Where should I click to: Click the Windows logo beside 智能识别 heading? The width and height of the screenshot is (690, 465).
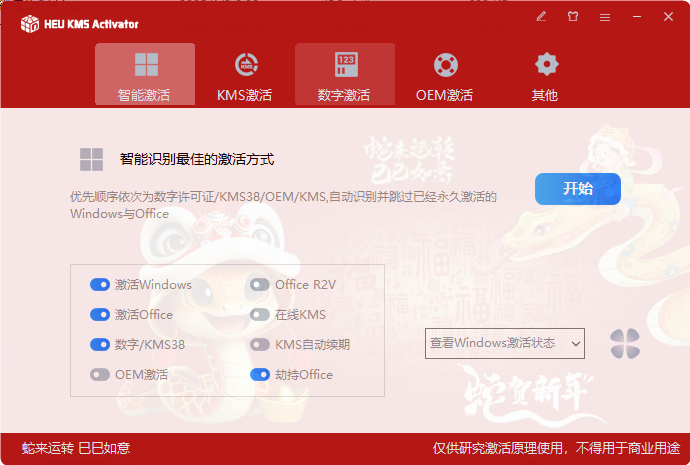92,159
